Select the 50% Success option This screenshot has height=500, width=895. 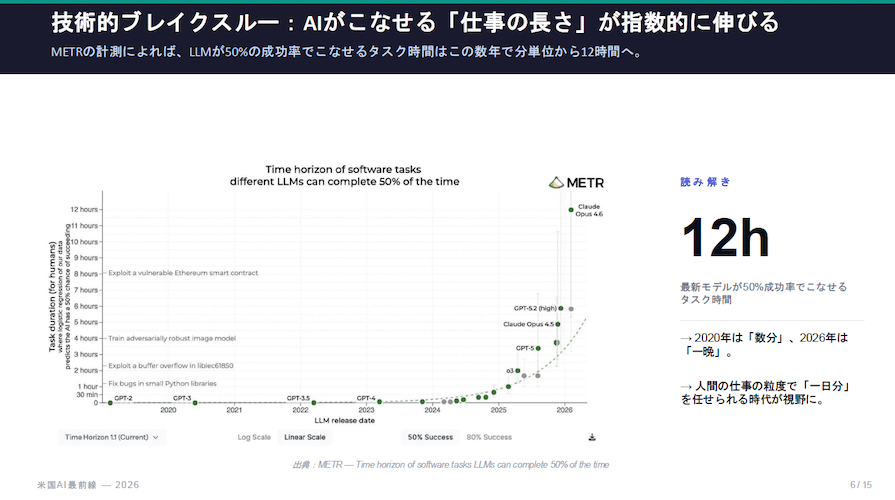pos(430,437)
